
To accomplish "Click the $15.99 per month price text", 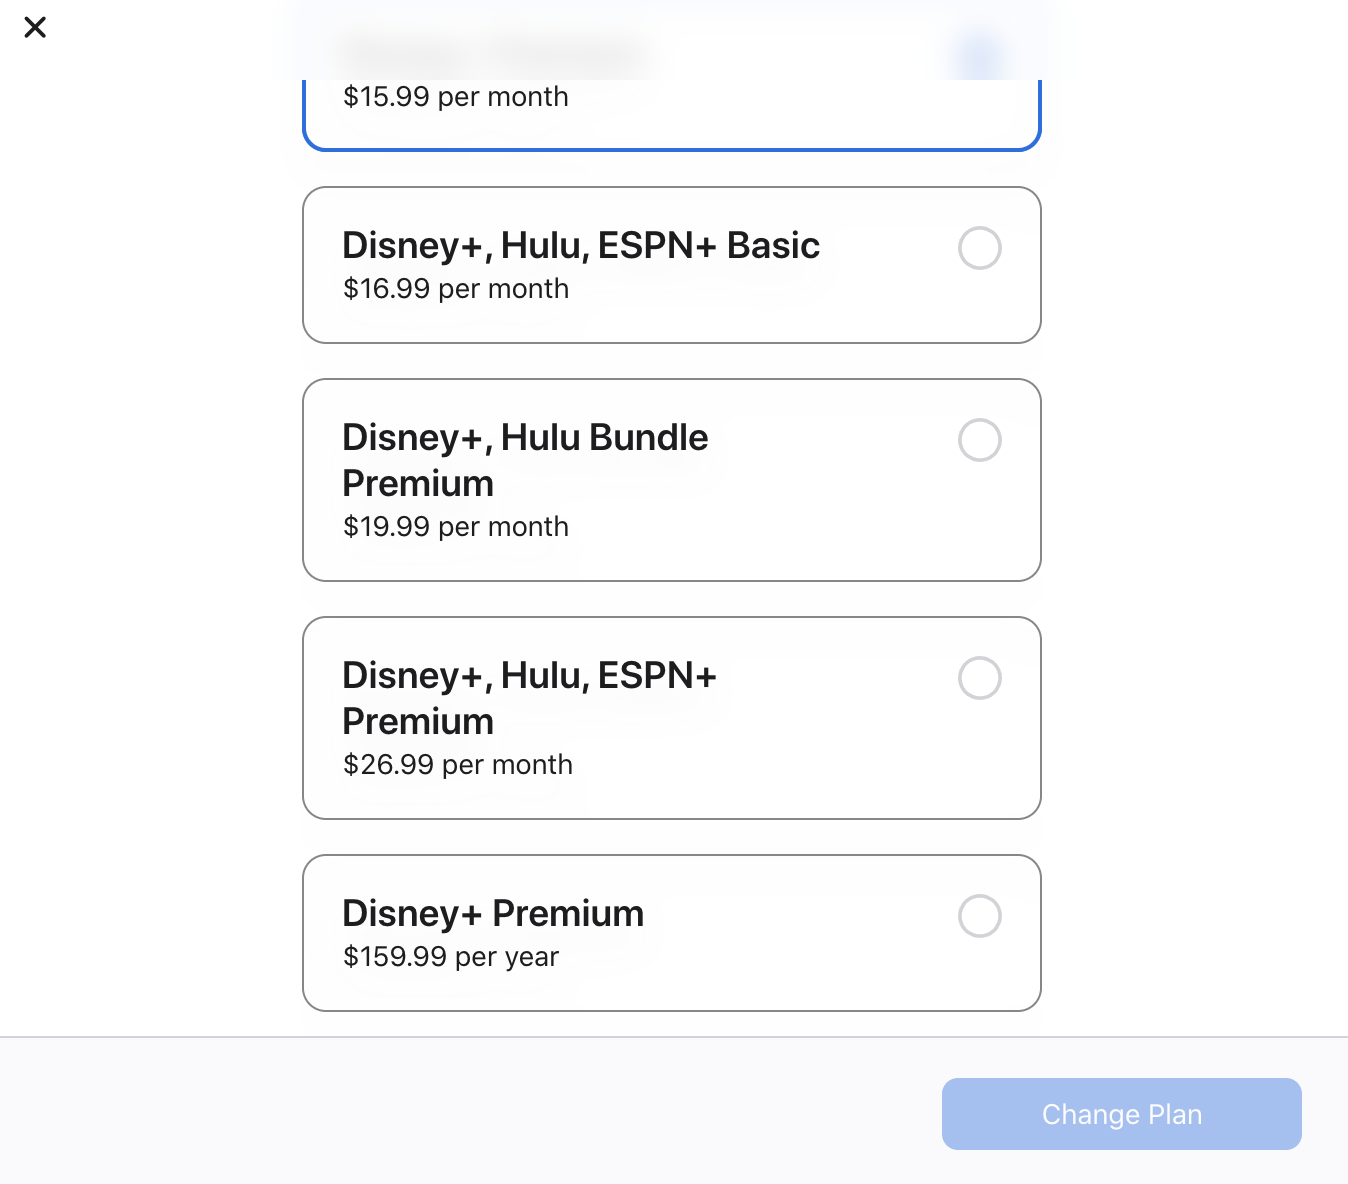I will click(455, 97).
